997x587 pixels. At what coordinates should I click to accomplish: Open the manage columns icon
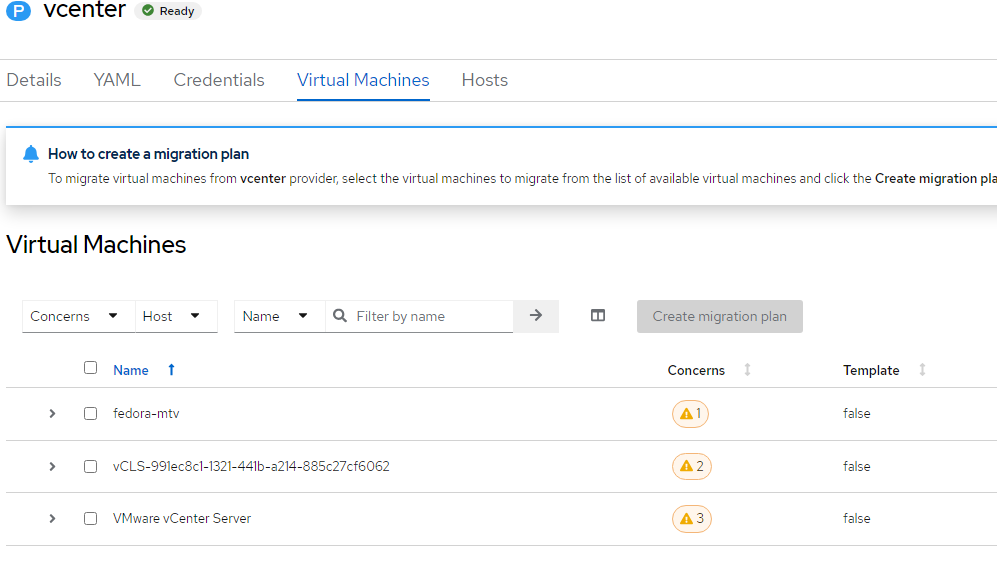pyautogui.click(x=598, y=315)
